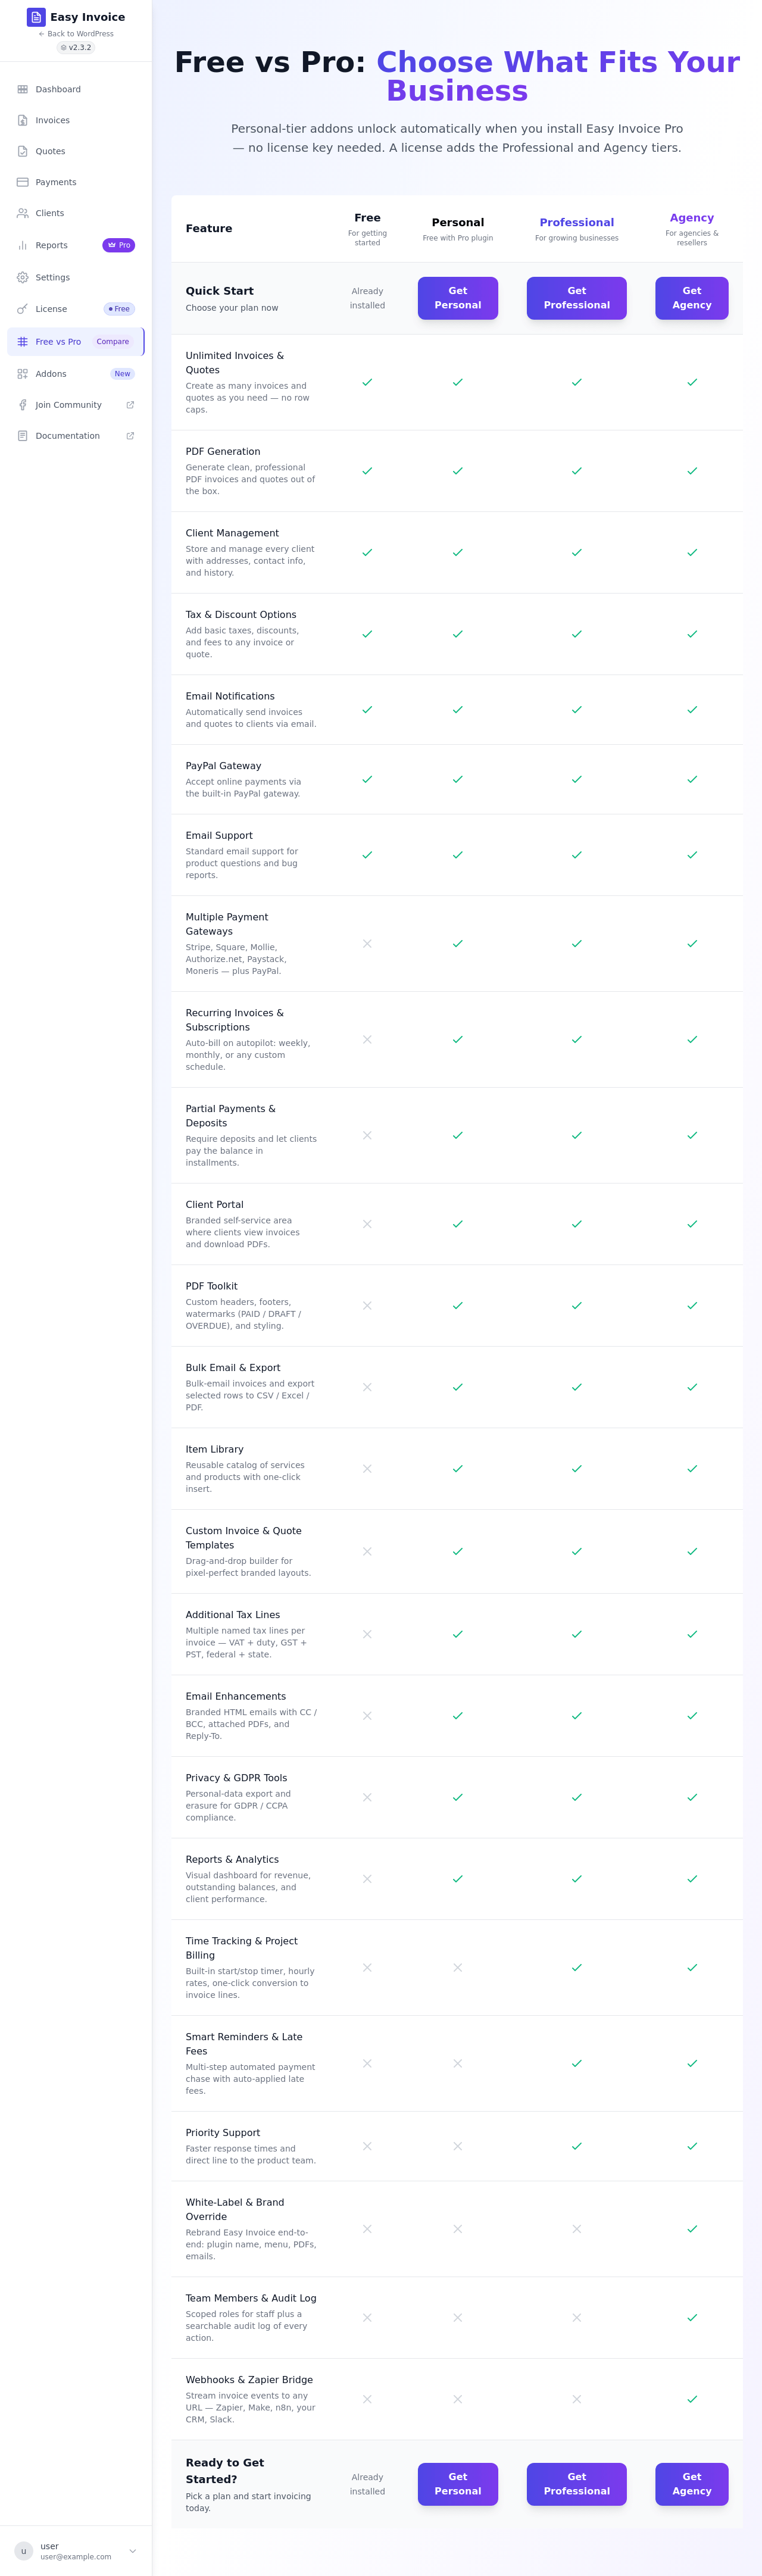Image resolution: width=762 pixels, height=2576 pixels.
Task: Click the New badge beside Addons
Action: click(x=122, y=375)
